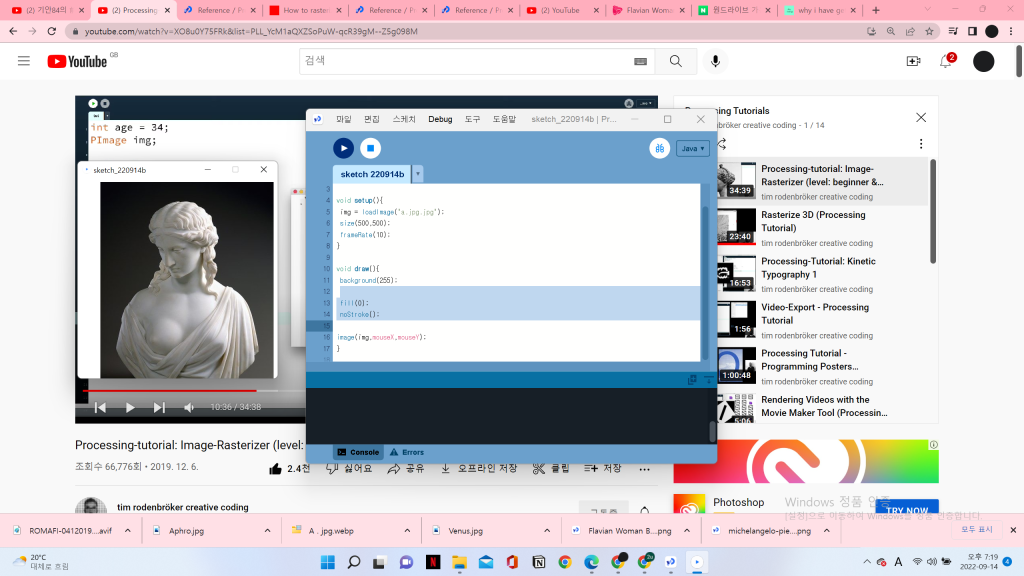This screenshot has height=576, width=1024.
Task: Download video with 오프라인 저장
Action: pos(479,469)
